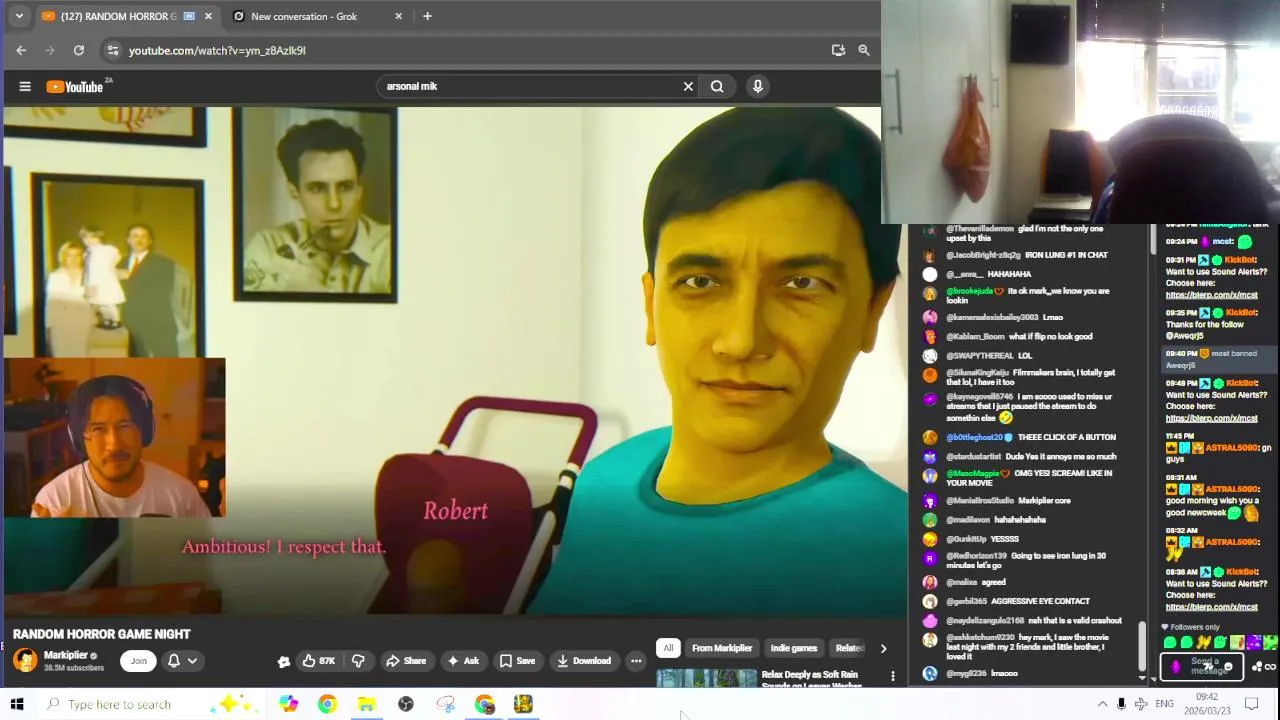Download the video
The height and width of the screenshot is (720, 1280).
pos(584,661)
